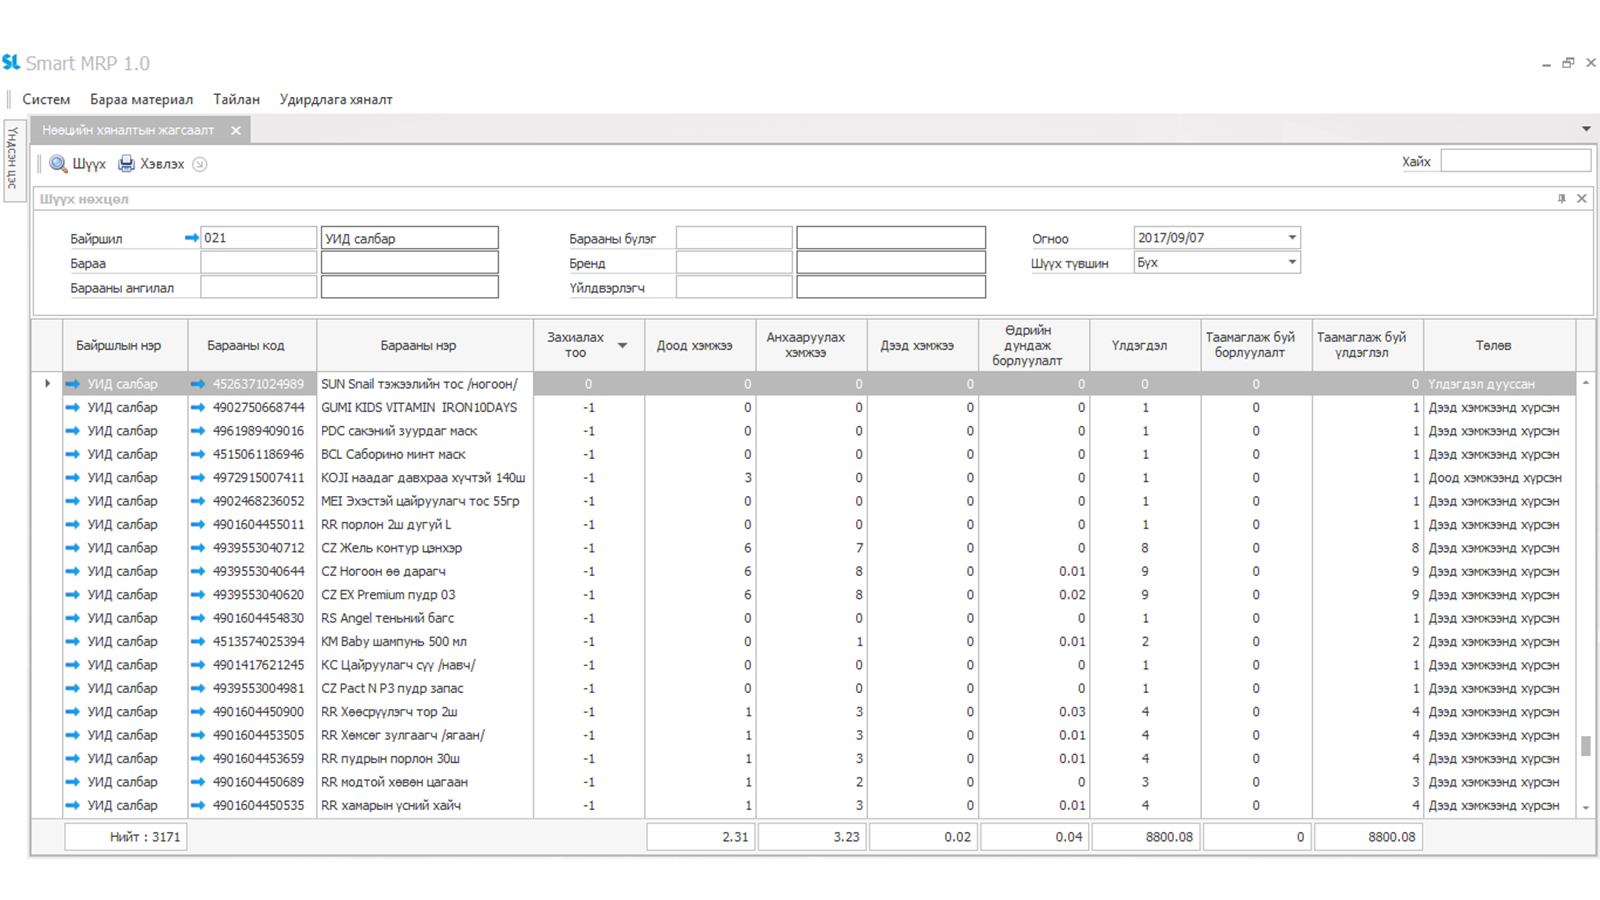The width and height of the screenshot is (1600, 900).
Task: Open the Шүүх түвшин dropdown
Action: click(x=1292, y=262)
